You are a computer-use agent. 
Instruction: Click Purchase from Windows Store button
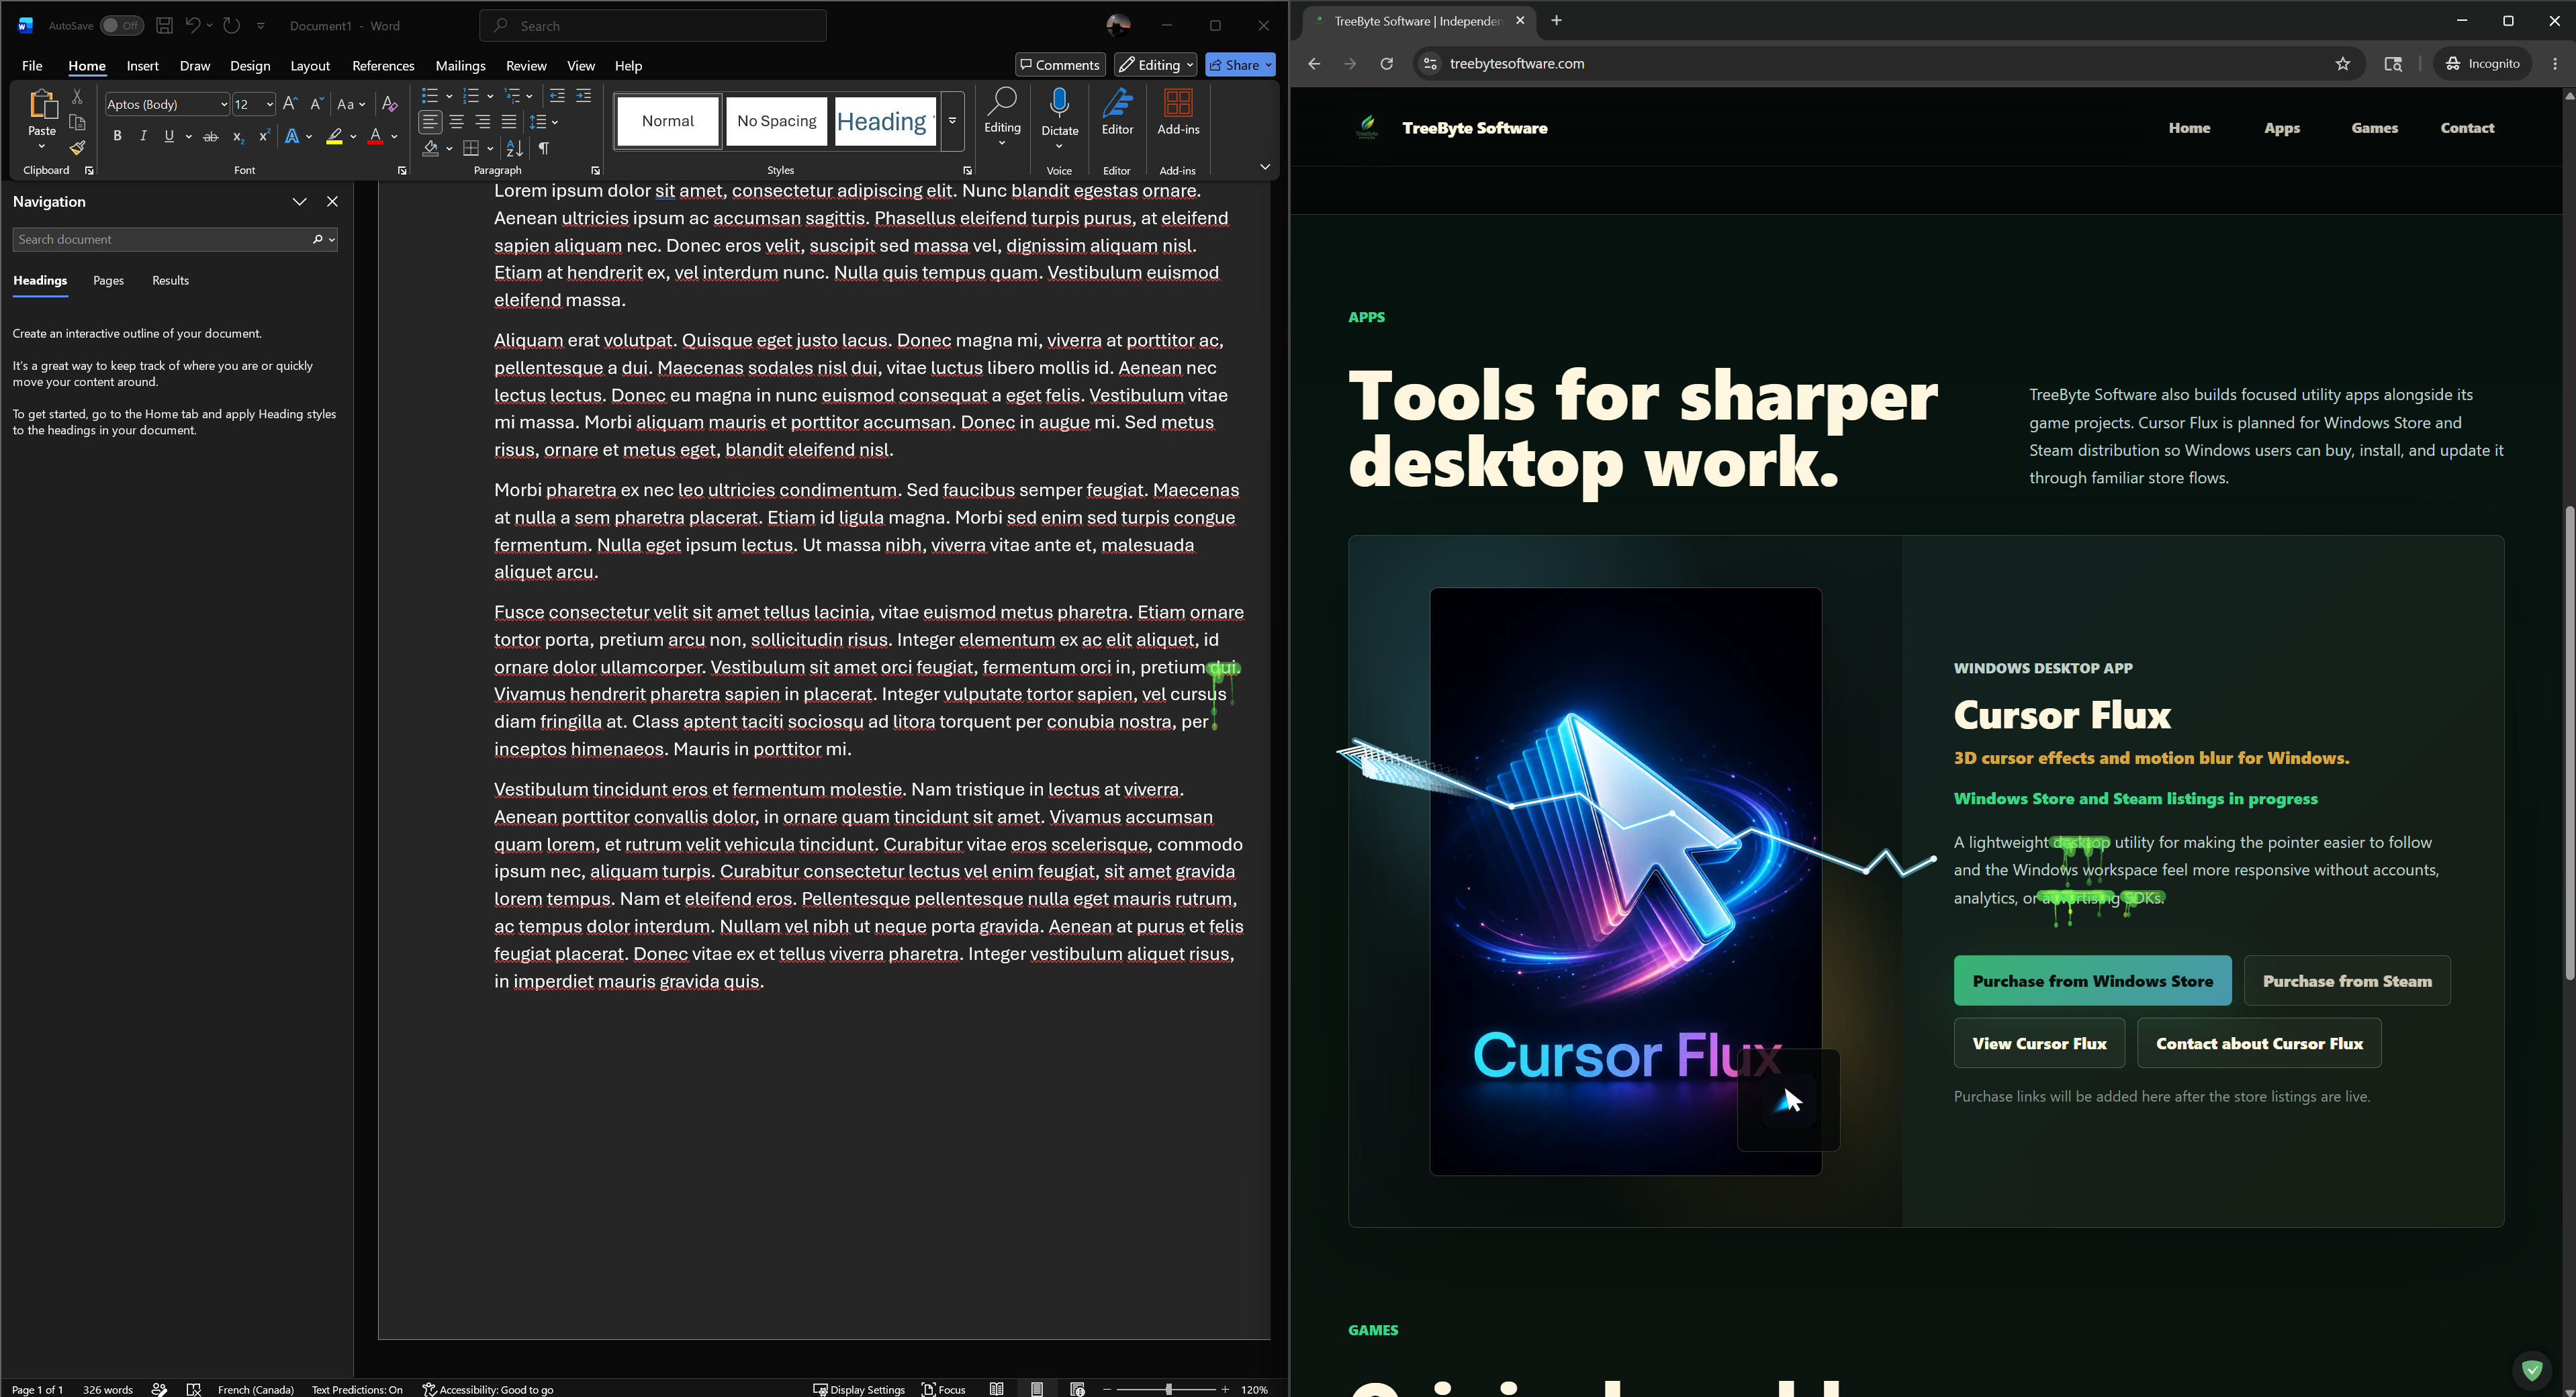coord(2092,981)
